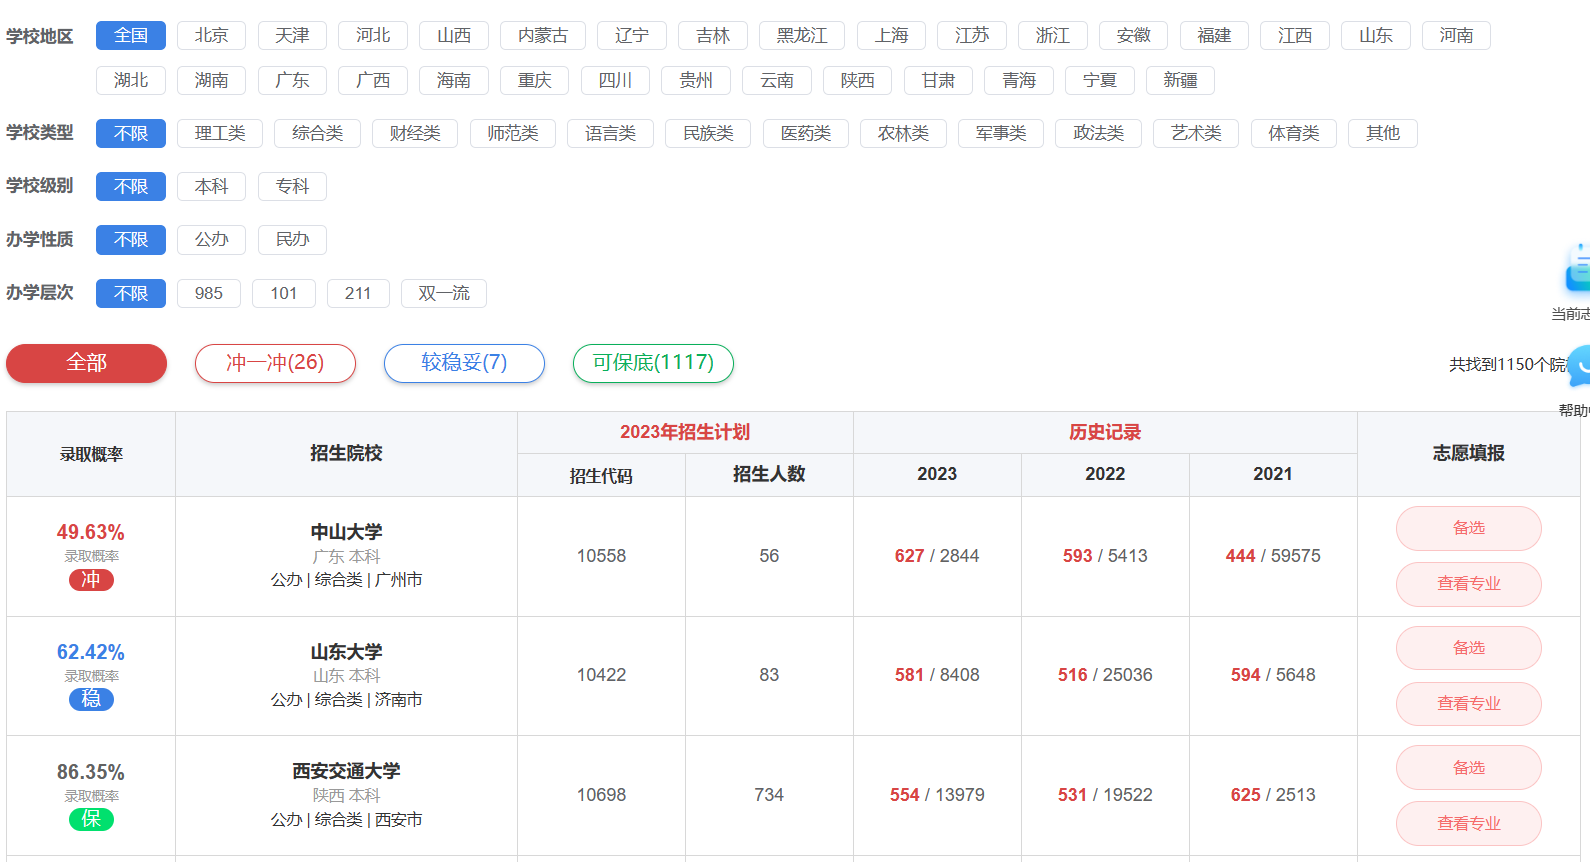Choose 师范类 school type
The width and height of the screenshot is (1590, 862).
click(x=513, y=133)
